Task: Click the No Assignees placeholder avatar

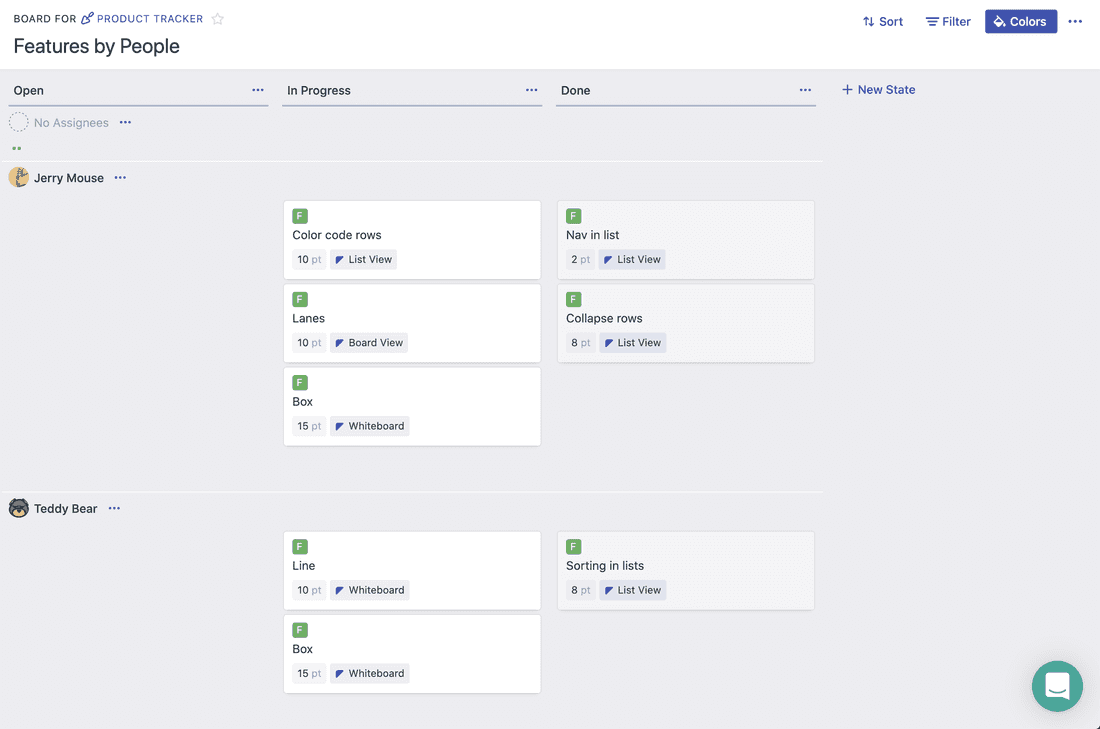Action: pos(19,123)
